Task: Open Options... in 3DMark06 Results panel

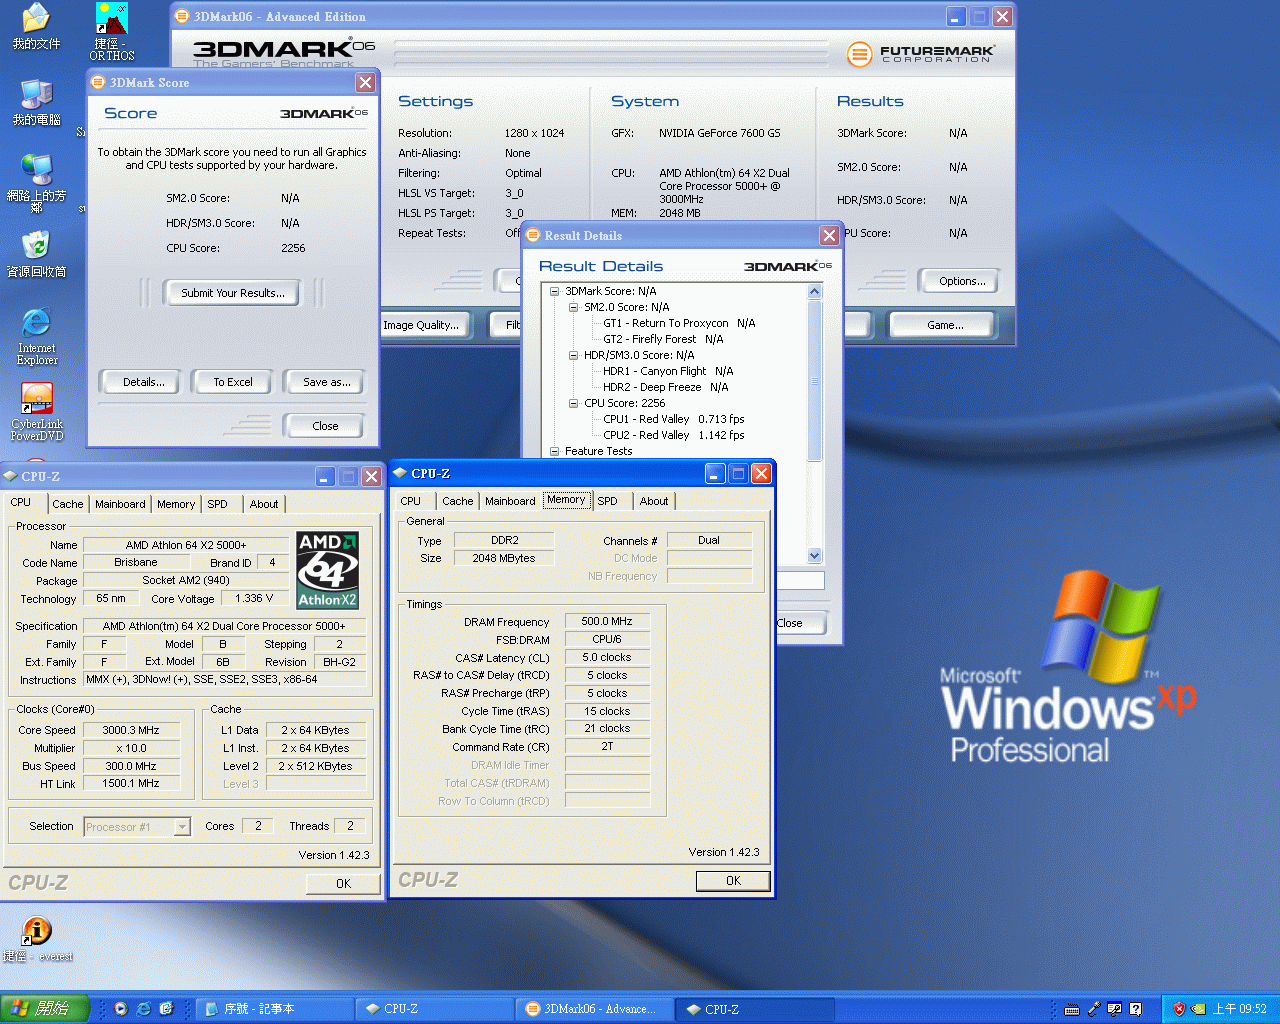Action: [961, 281]
